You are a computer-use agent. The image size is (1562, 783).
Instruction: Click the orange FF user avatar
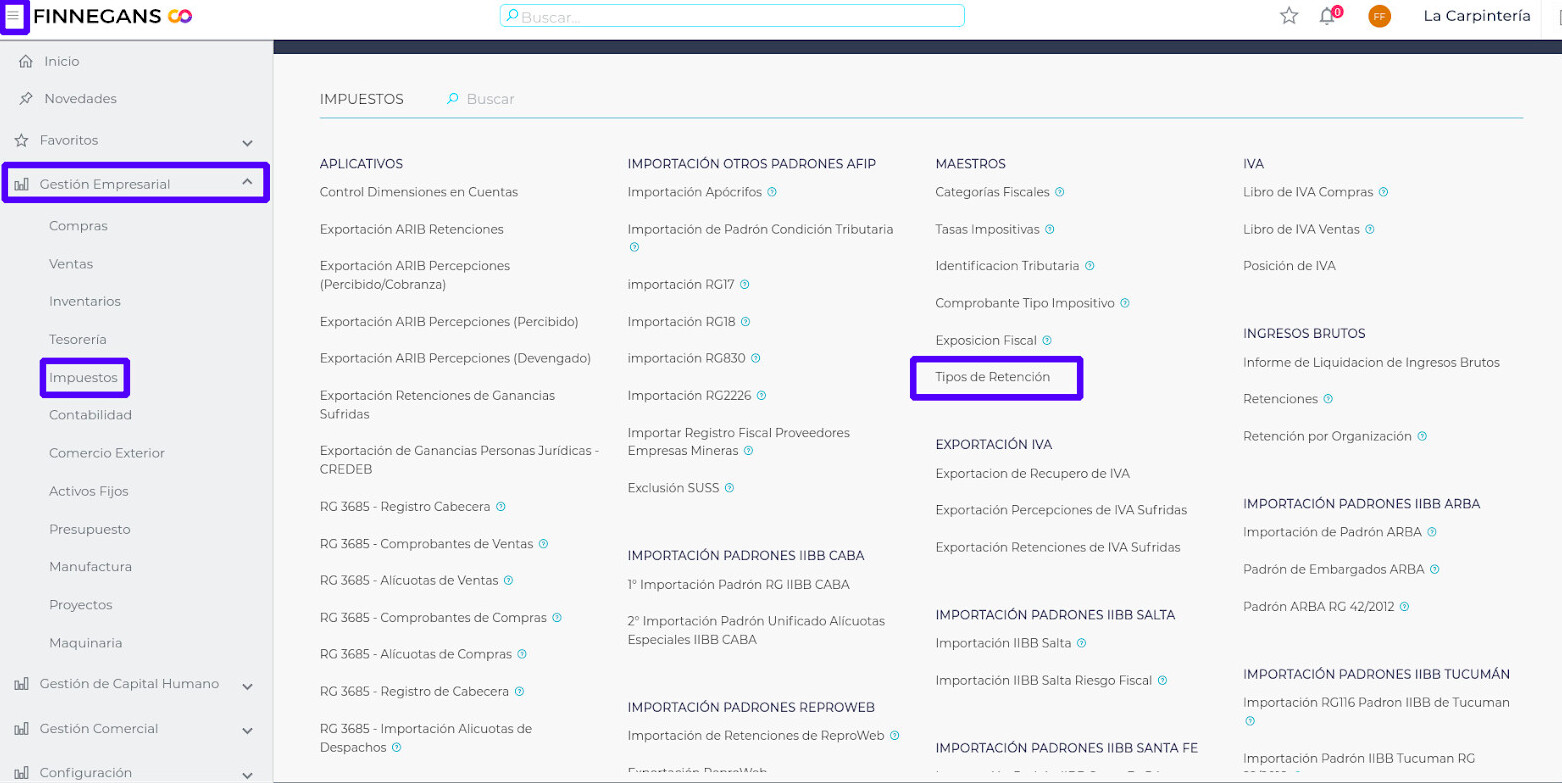pos(1379,16)
